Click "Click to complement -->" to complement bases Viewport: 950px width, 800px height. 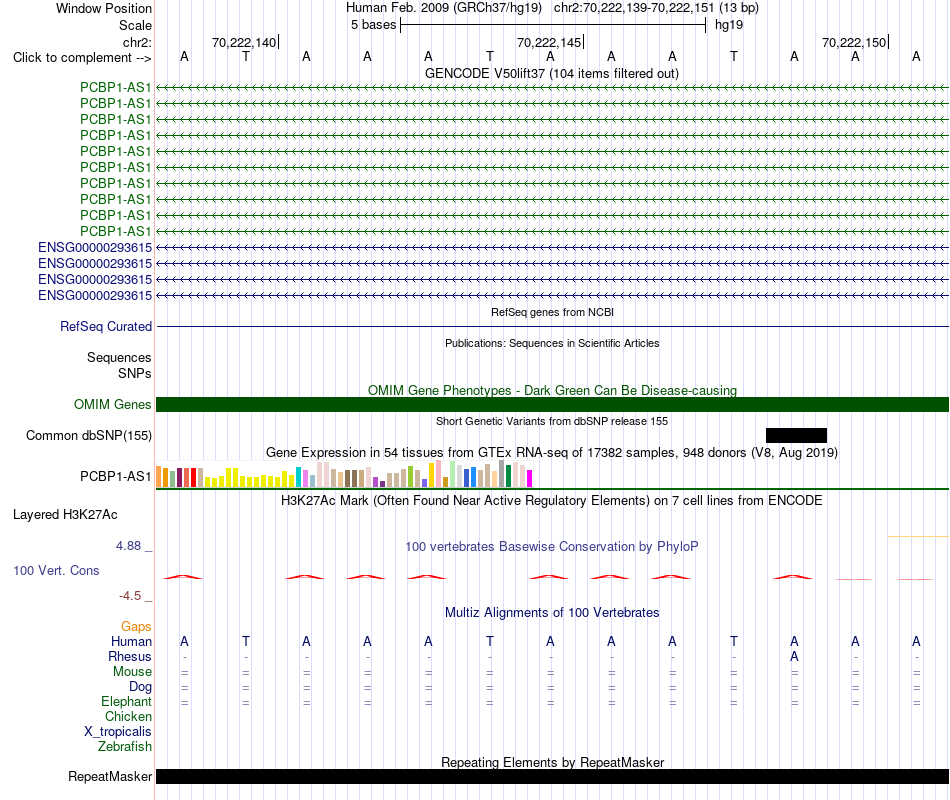pyautogui.click(x=82, y=58)
